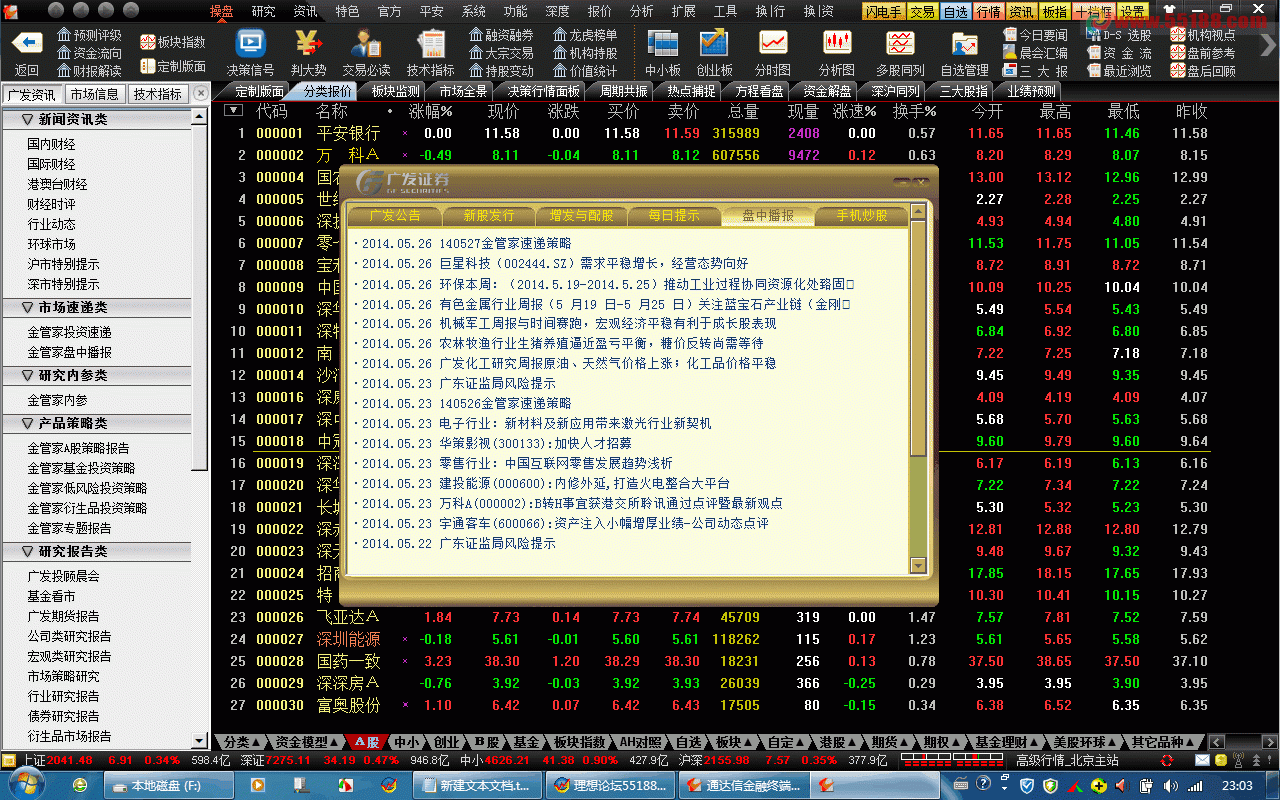Viewport: 1280px width, 800px height.
Task: Select the 深圳能源 stock row name
Action: (349, 639)
